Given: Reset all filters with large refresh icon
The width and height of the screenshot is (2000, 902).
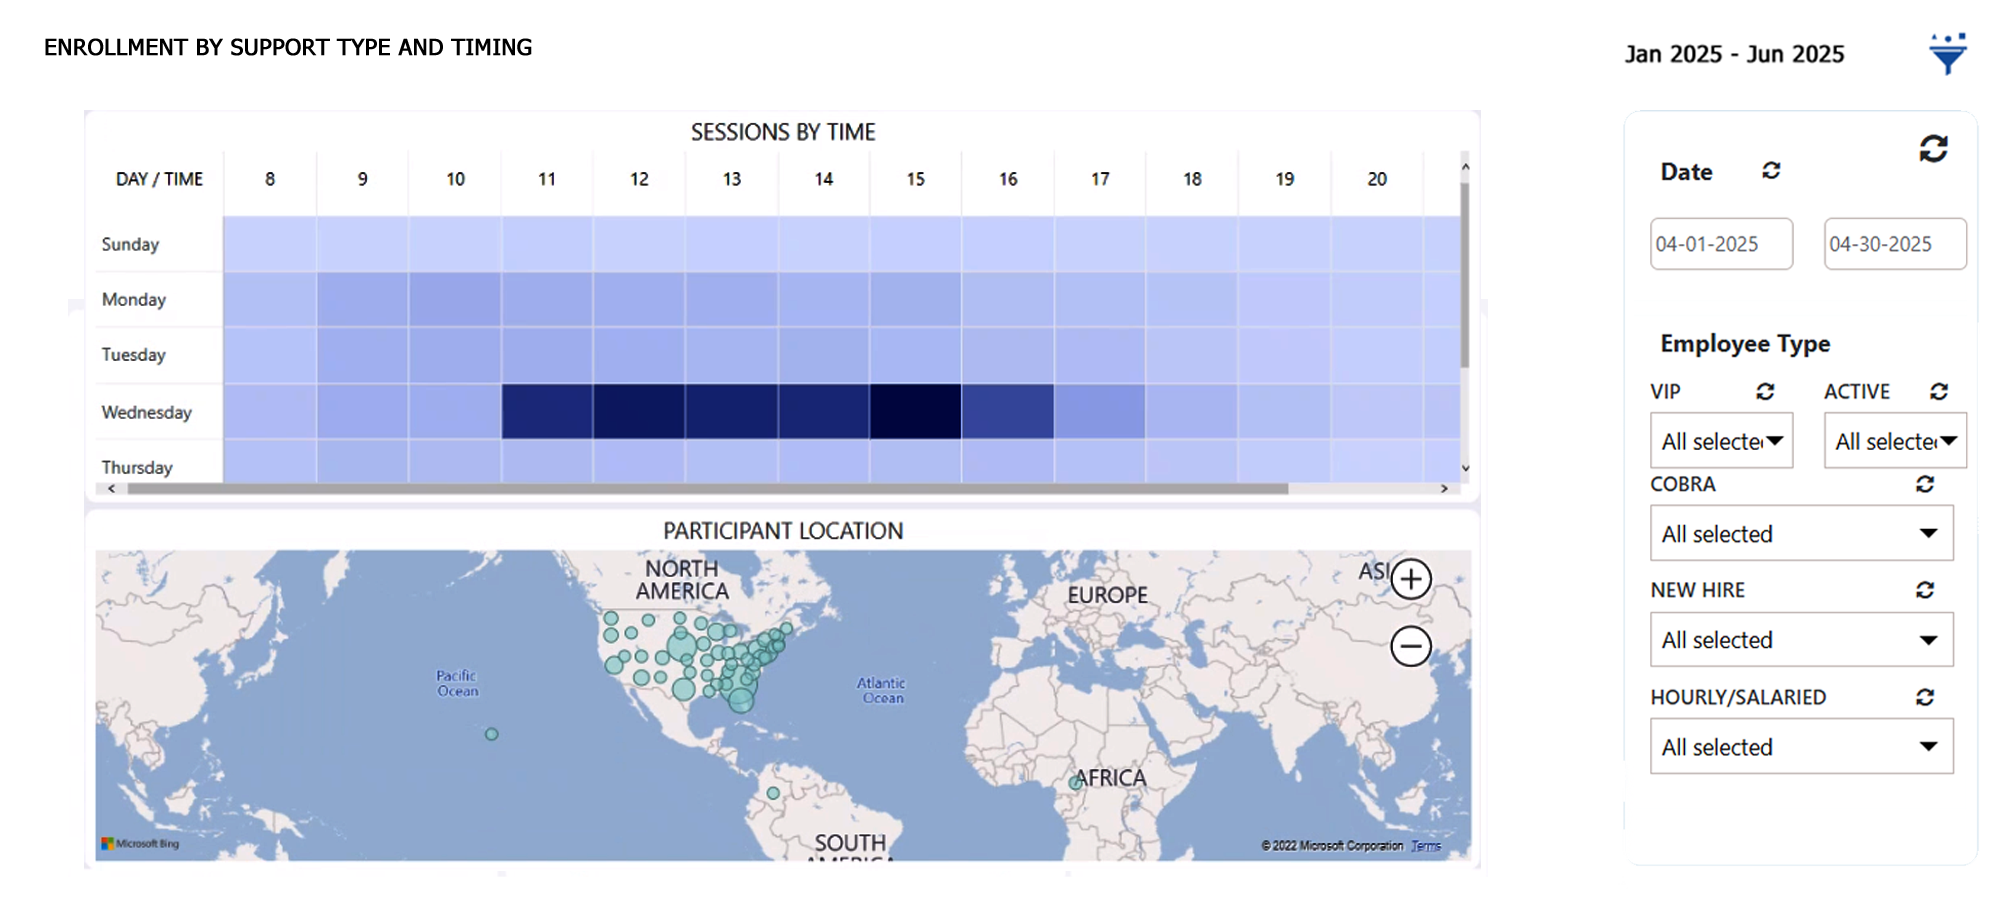Looking at the screenshot, I should point(1933,149).
